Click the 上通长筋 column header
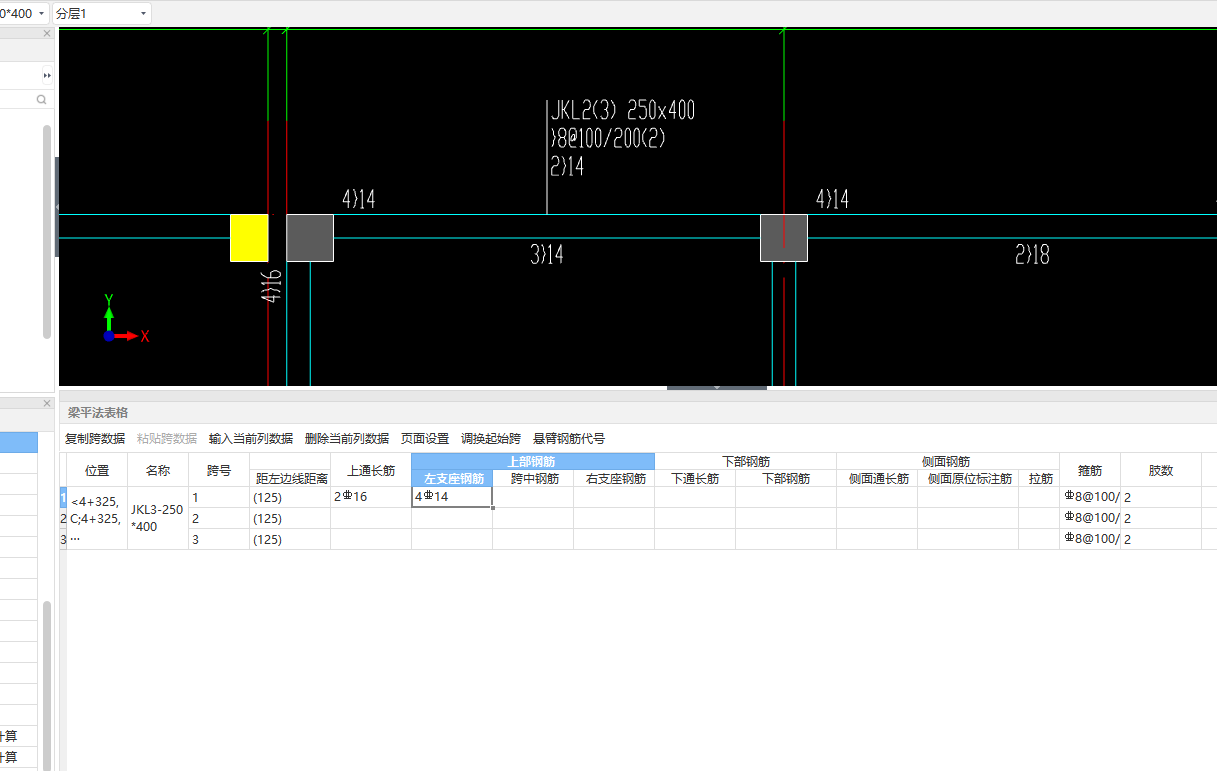The image size is (1217, 771). [371, 470]
